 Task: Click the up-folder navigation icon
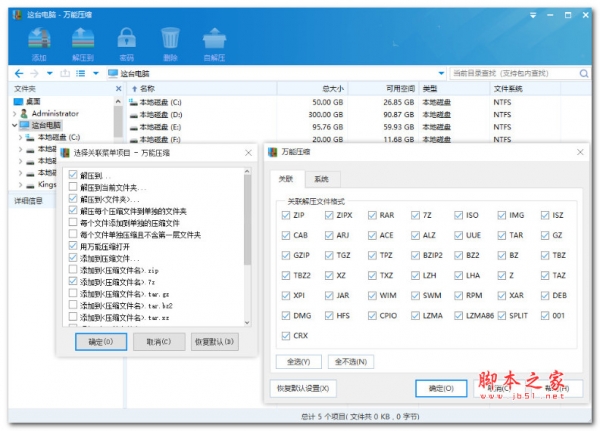[65, 73]
